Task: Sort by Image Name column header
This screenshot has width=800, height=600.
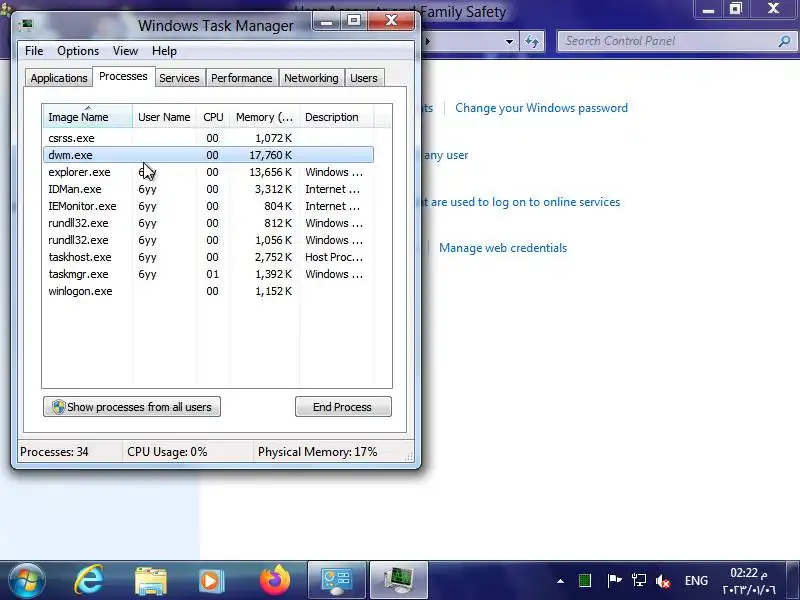Action: coord(88,117)
